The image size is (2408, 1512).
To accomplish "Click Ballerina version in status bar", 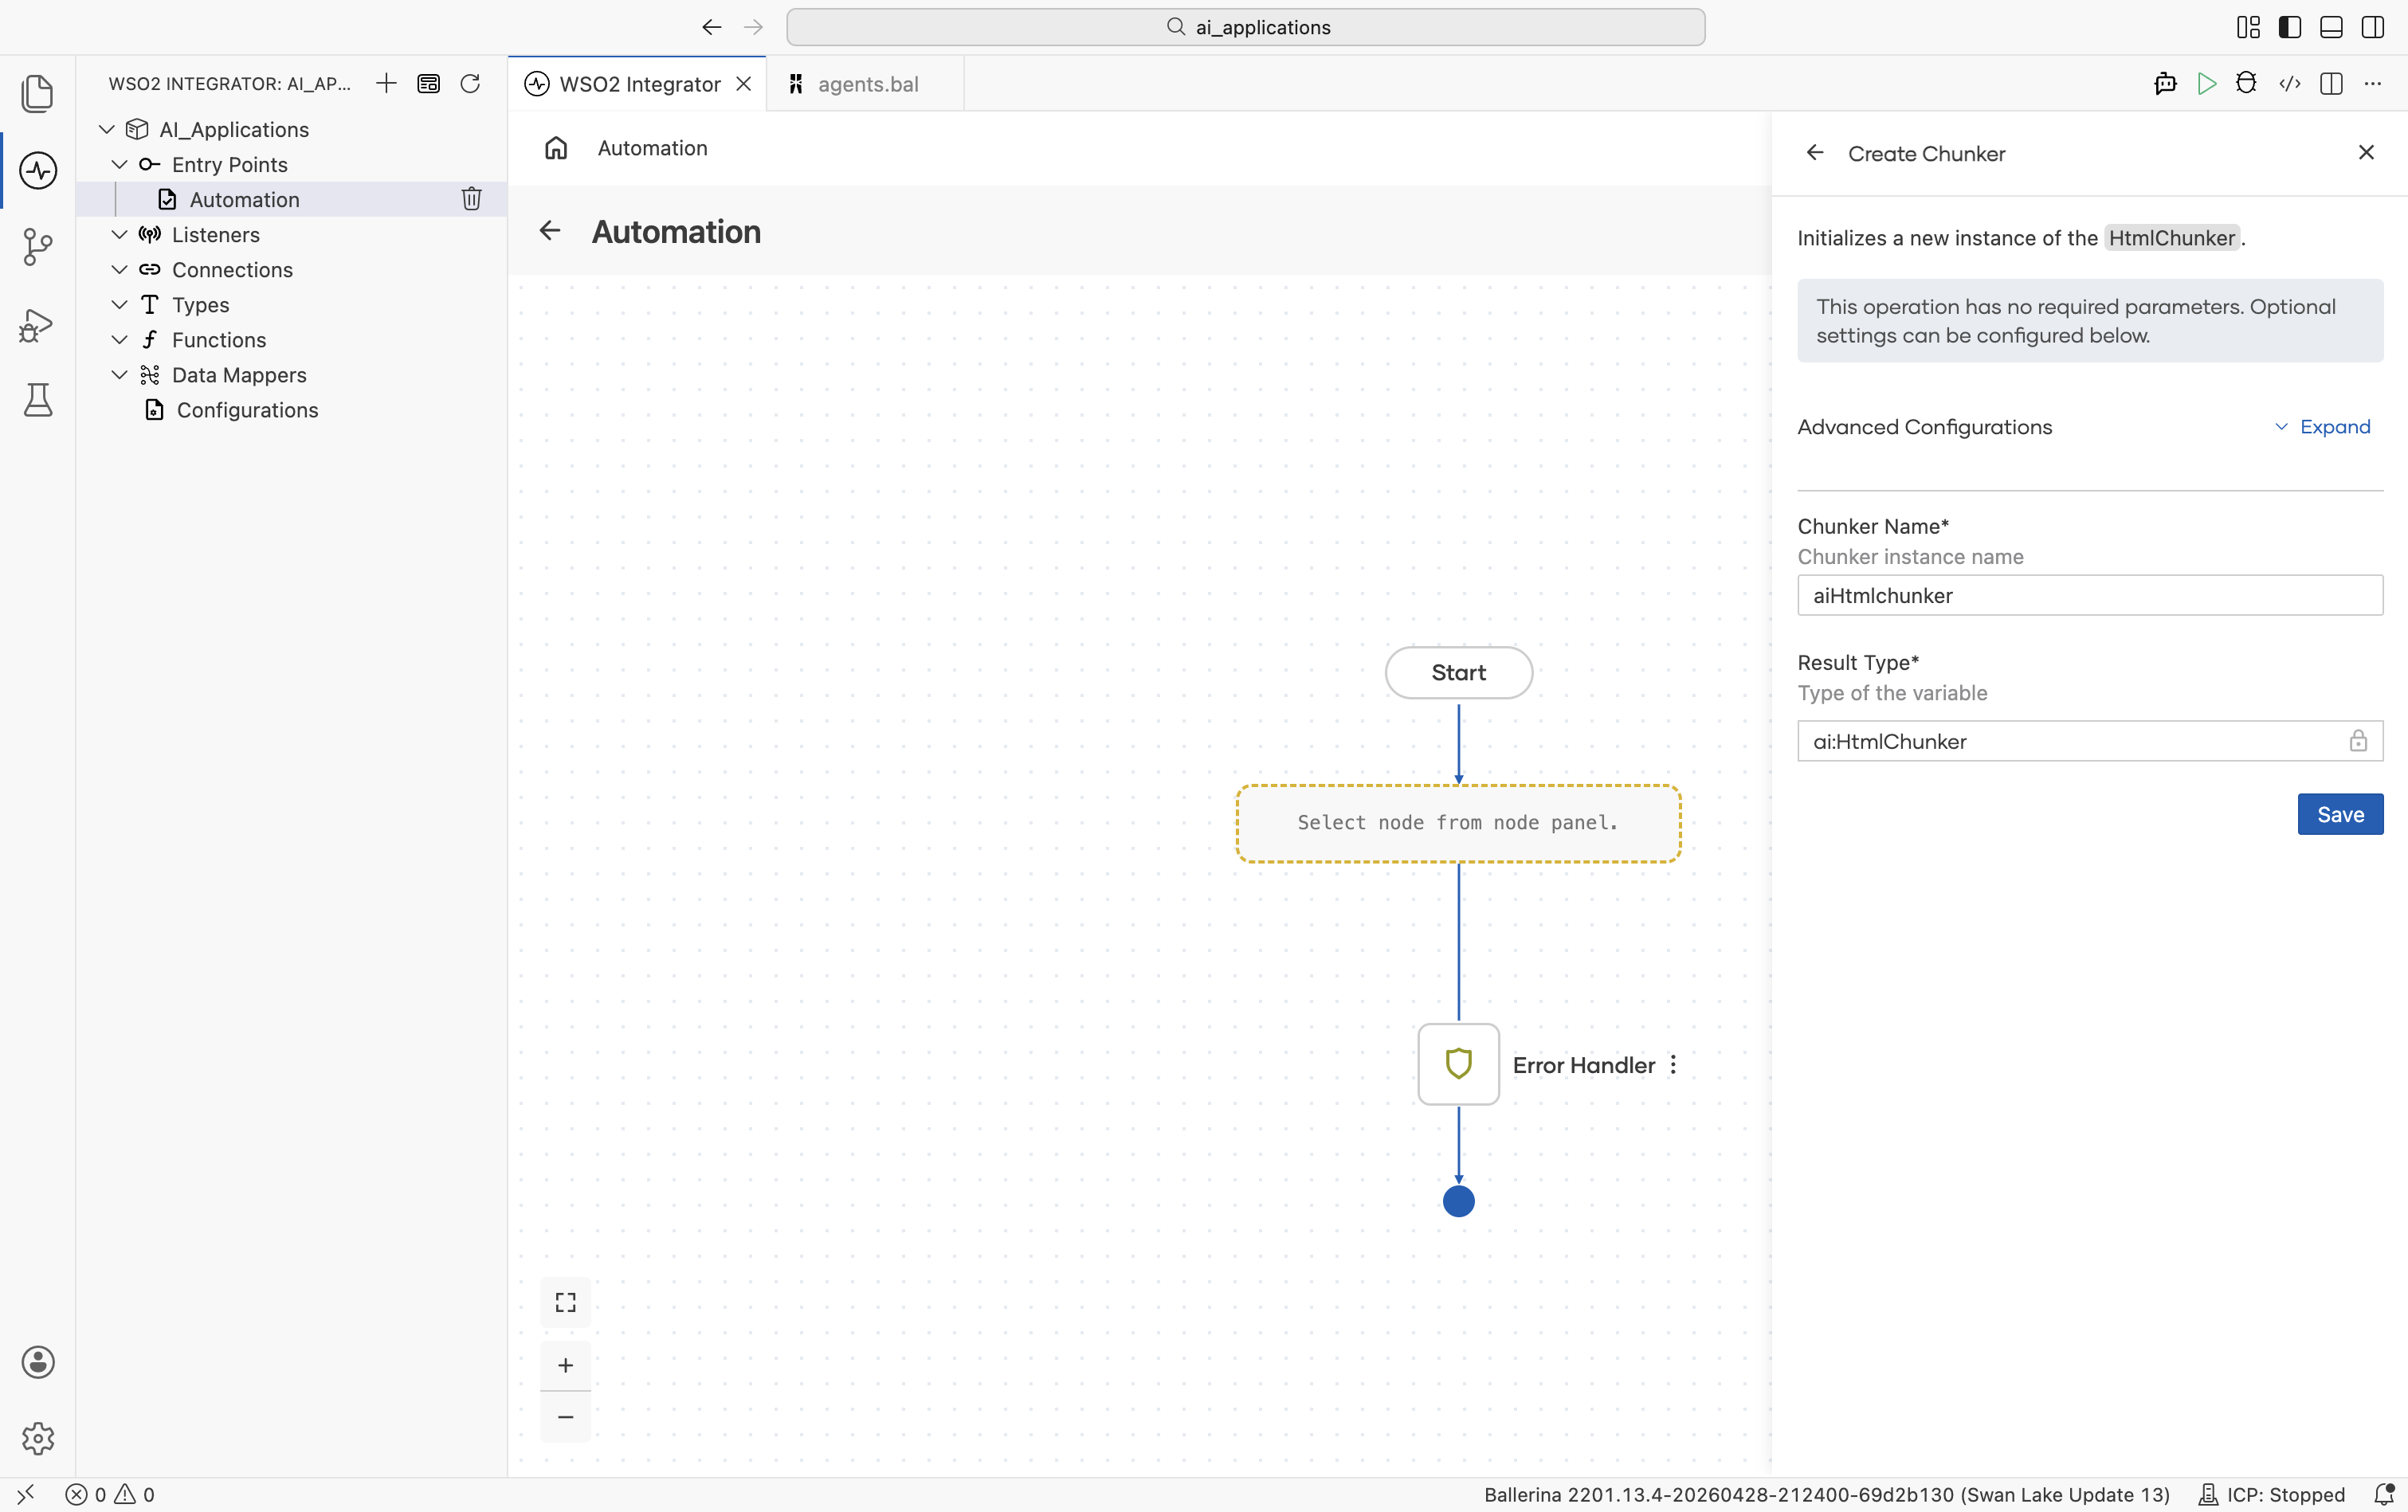I will (x=1826, y=1494).
